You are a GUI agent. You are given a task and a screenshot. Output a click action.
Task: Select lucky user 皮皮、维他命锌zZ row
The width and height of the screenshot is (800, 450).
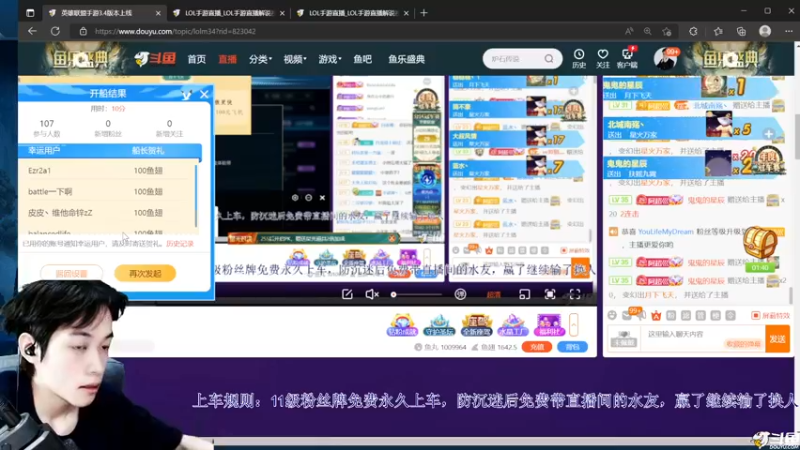tap(107, 213)
